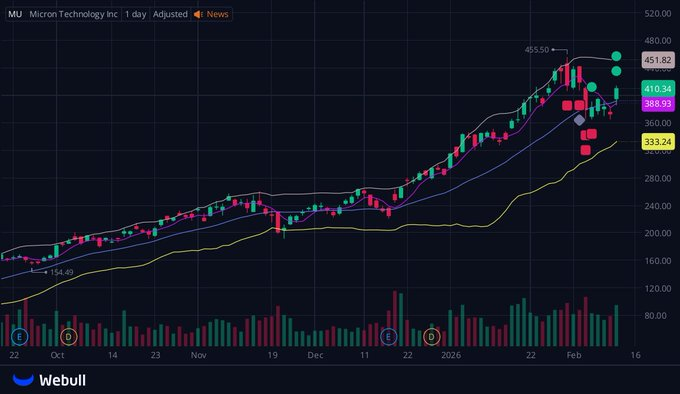
Task: Click the Micron Technology Inc name
Action: point(73,14)
